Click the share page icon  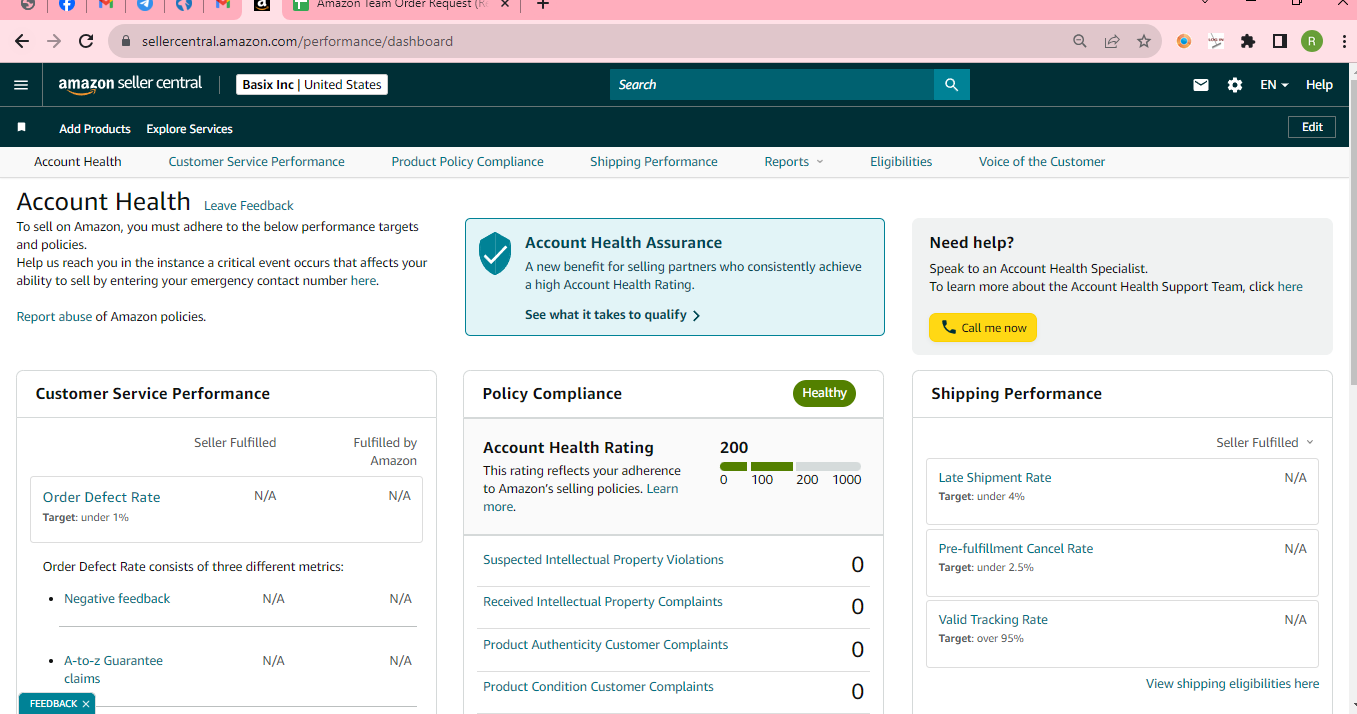tap(1111, 41)
